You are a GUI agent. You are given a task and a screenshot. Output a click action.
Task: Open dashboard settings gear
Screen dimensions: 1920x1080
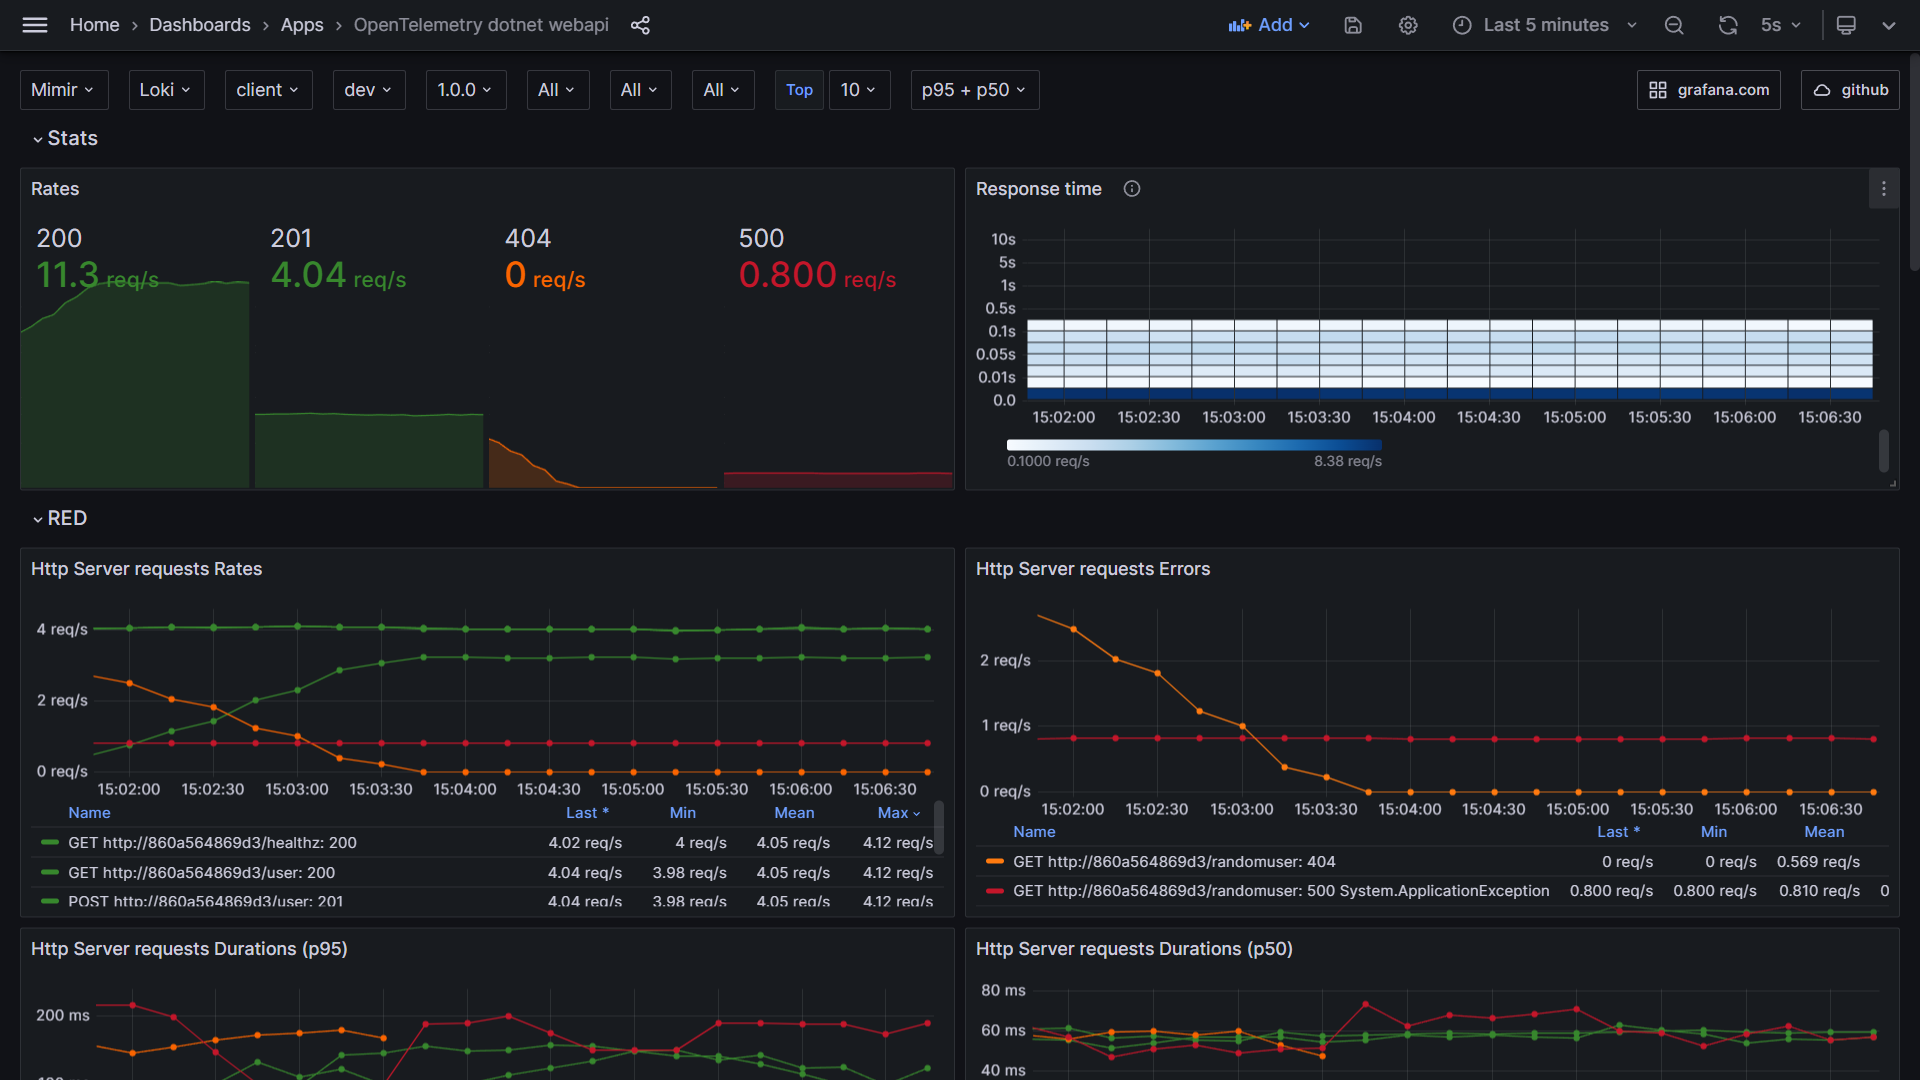coord(1408,25)
